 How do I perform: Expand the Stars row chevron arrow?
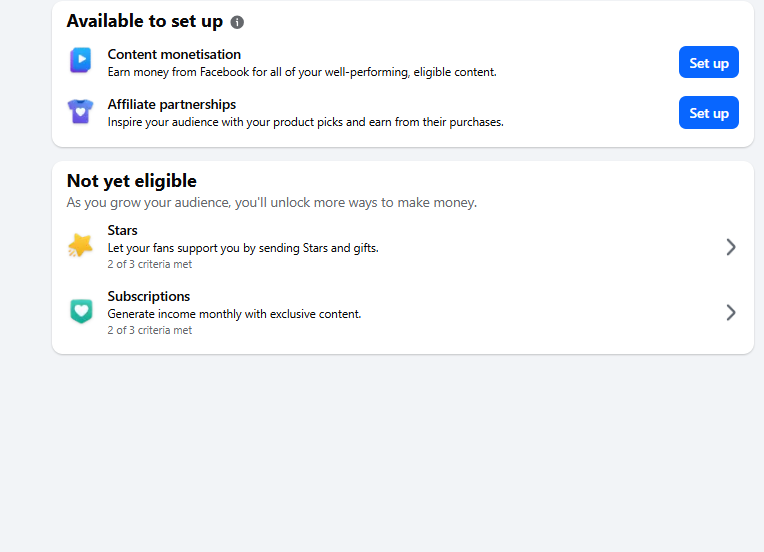coord(731,247)
